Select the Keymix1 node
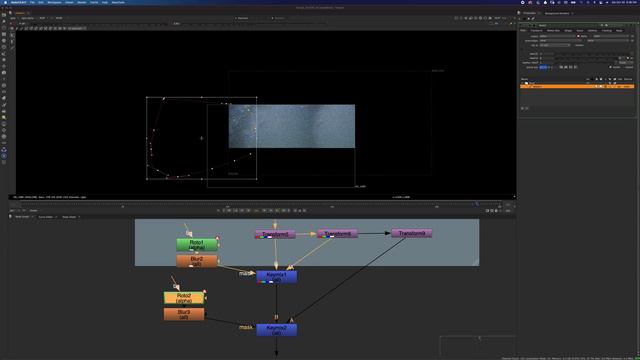This screenshot has width=640, height=360. click(277, 277)
